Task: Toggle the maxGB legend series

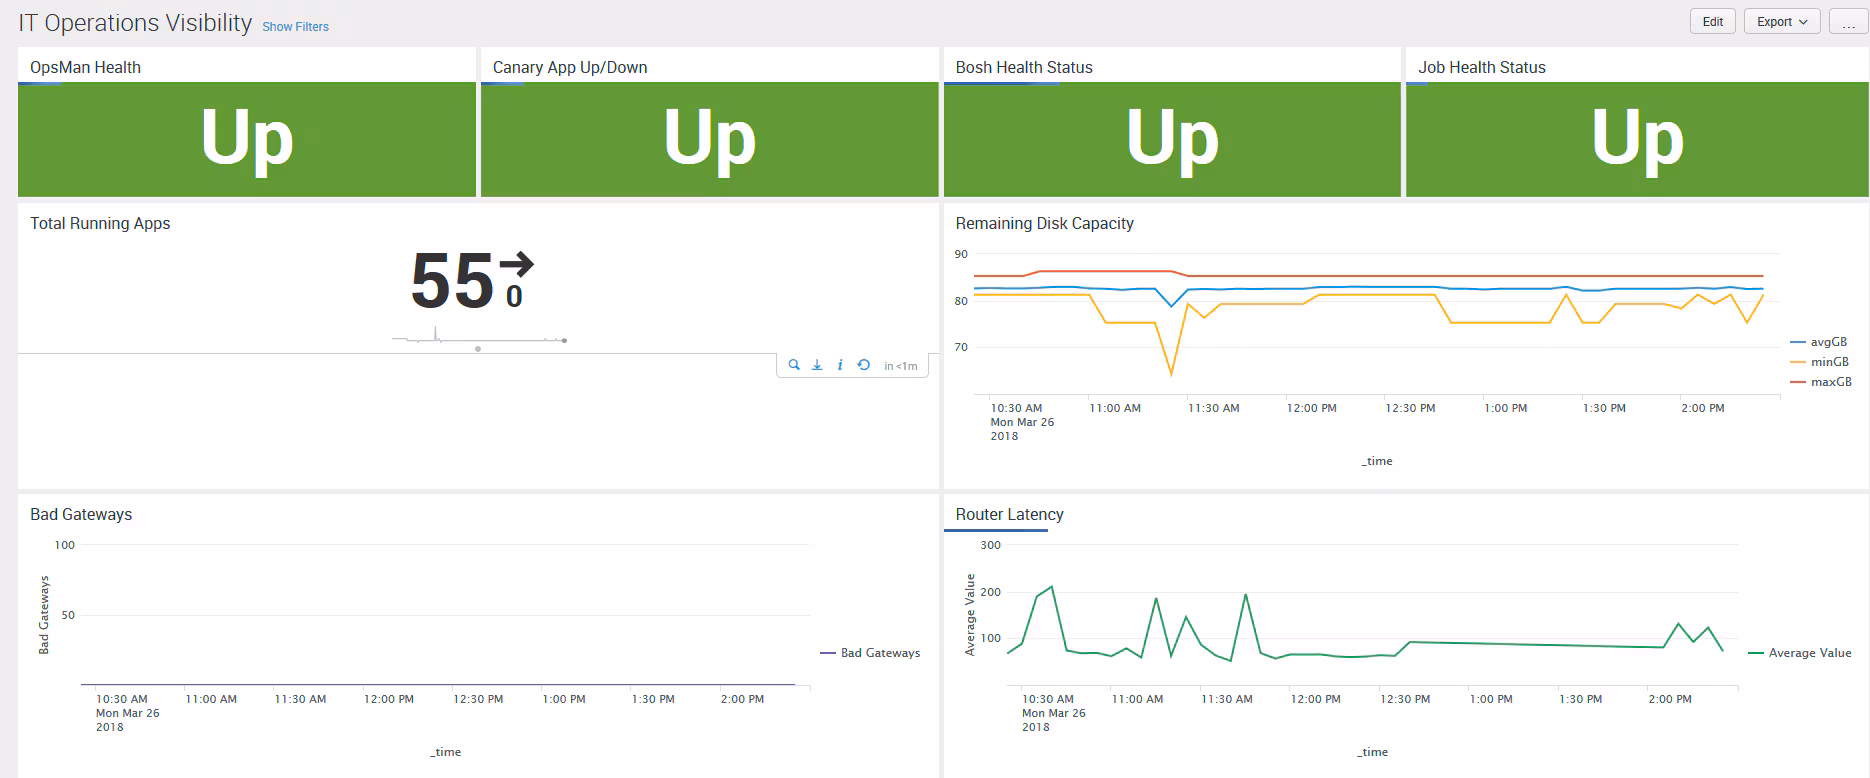Action: [x=1830, y=382]
